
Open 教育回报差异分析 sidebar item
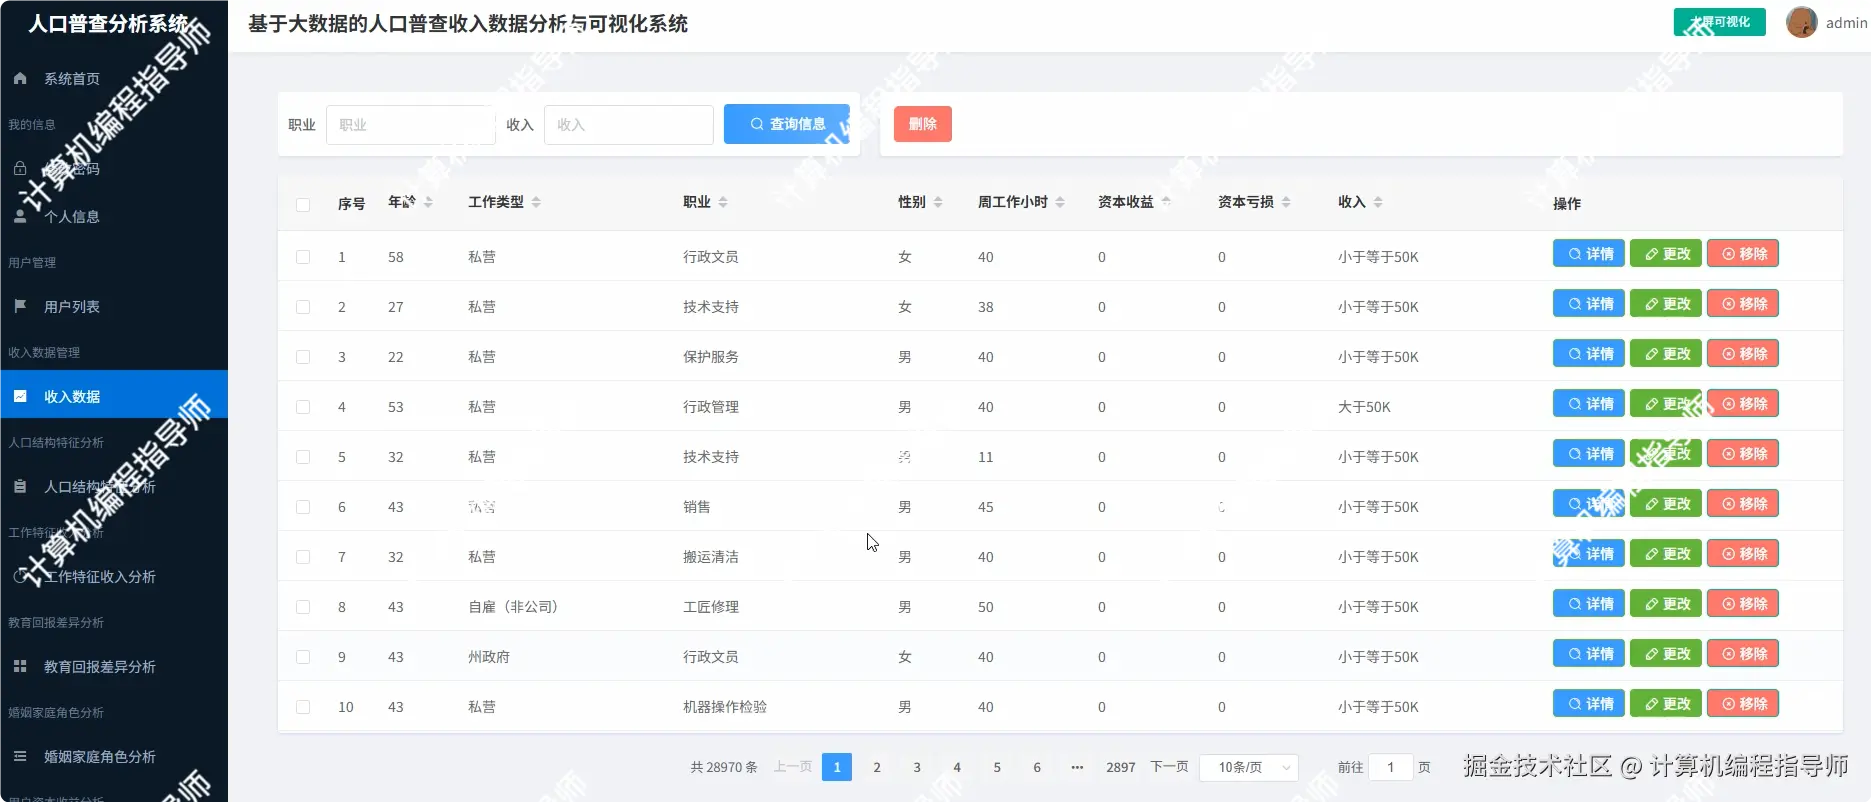click(x=114, y=666)
